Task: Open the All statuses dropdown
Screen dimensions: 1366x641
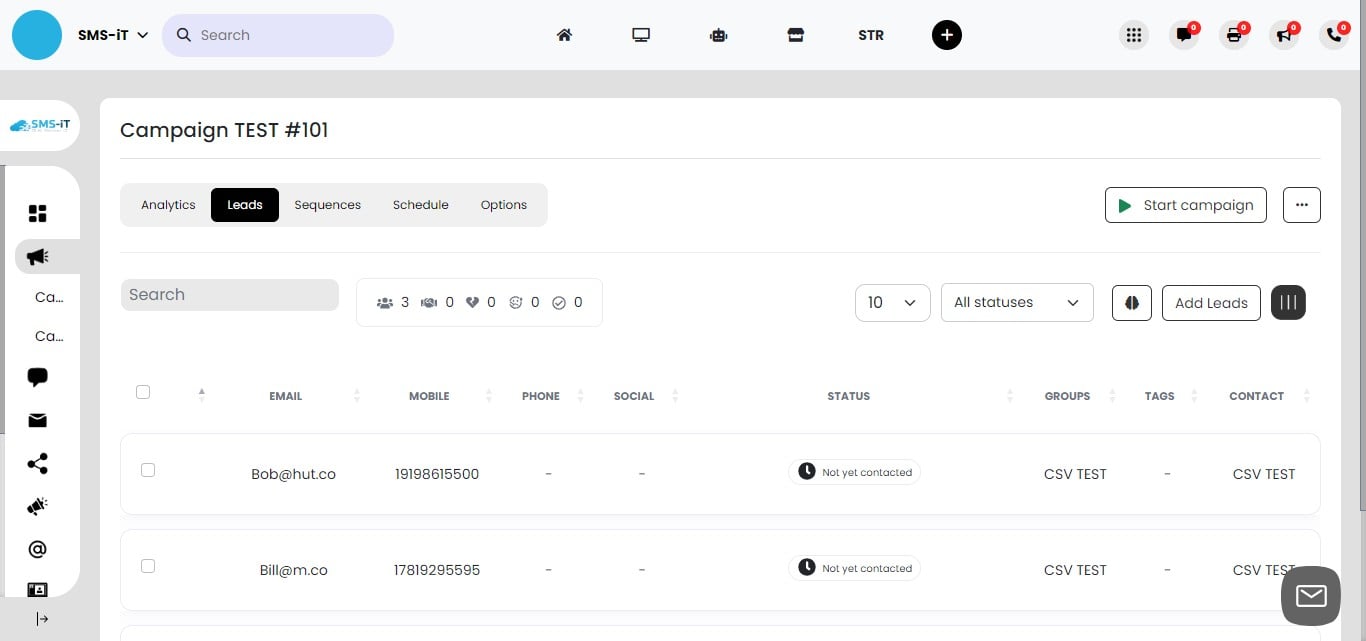Action: (x=1016, y=302)
